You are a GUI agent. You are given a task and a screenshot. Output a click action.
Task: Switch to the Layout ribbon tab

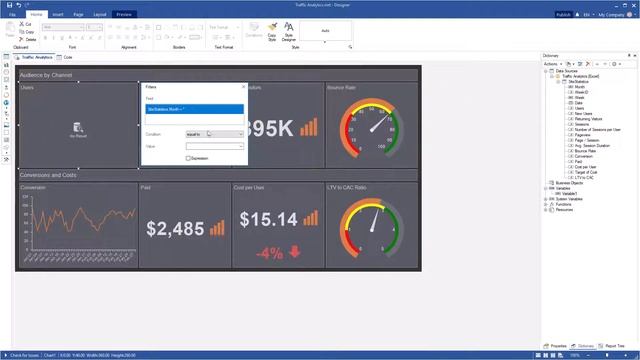click(100, 14)
